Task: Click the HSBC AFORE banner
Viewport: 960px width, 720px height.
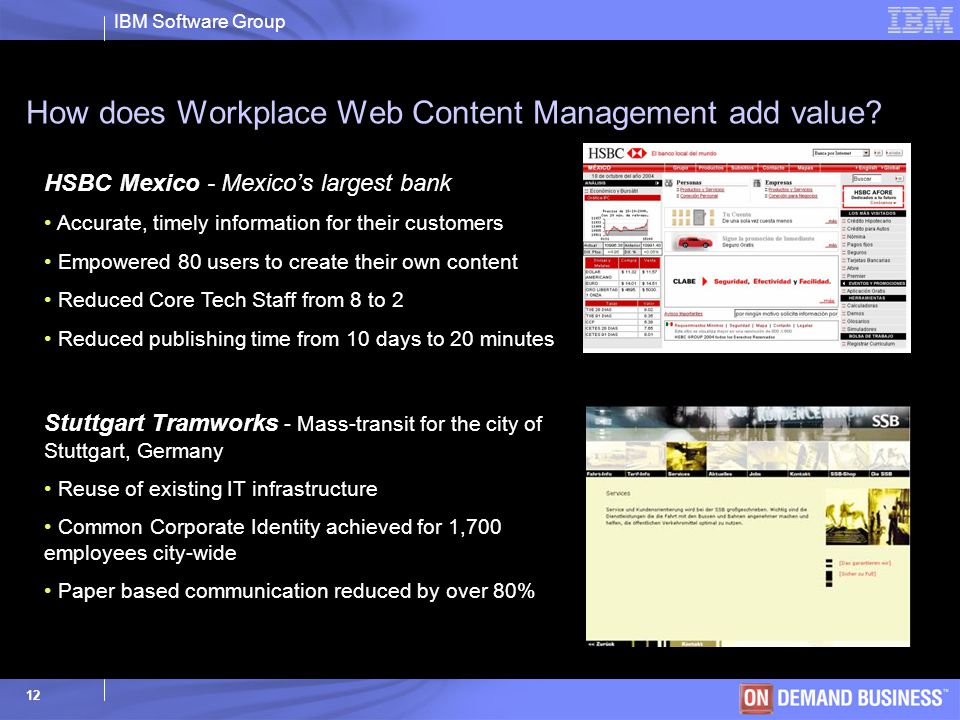Action: coord(873,196)
